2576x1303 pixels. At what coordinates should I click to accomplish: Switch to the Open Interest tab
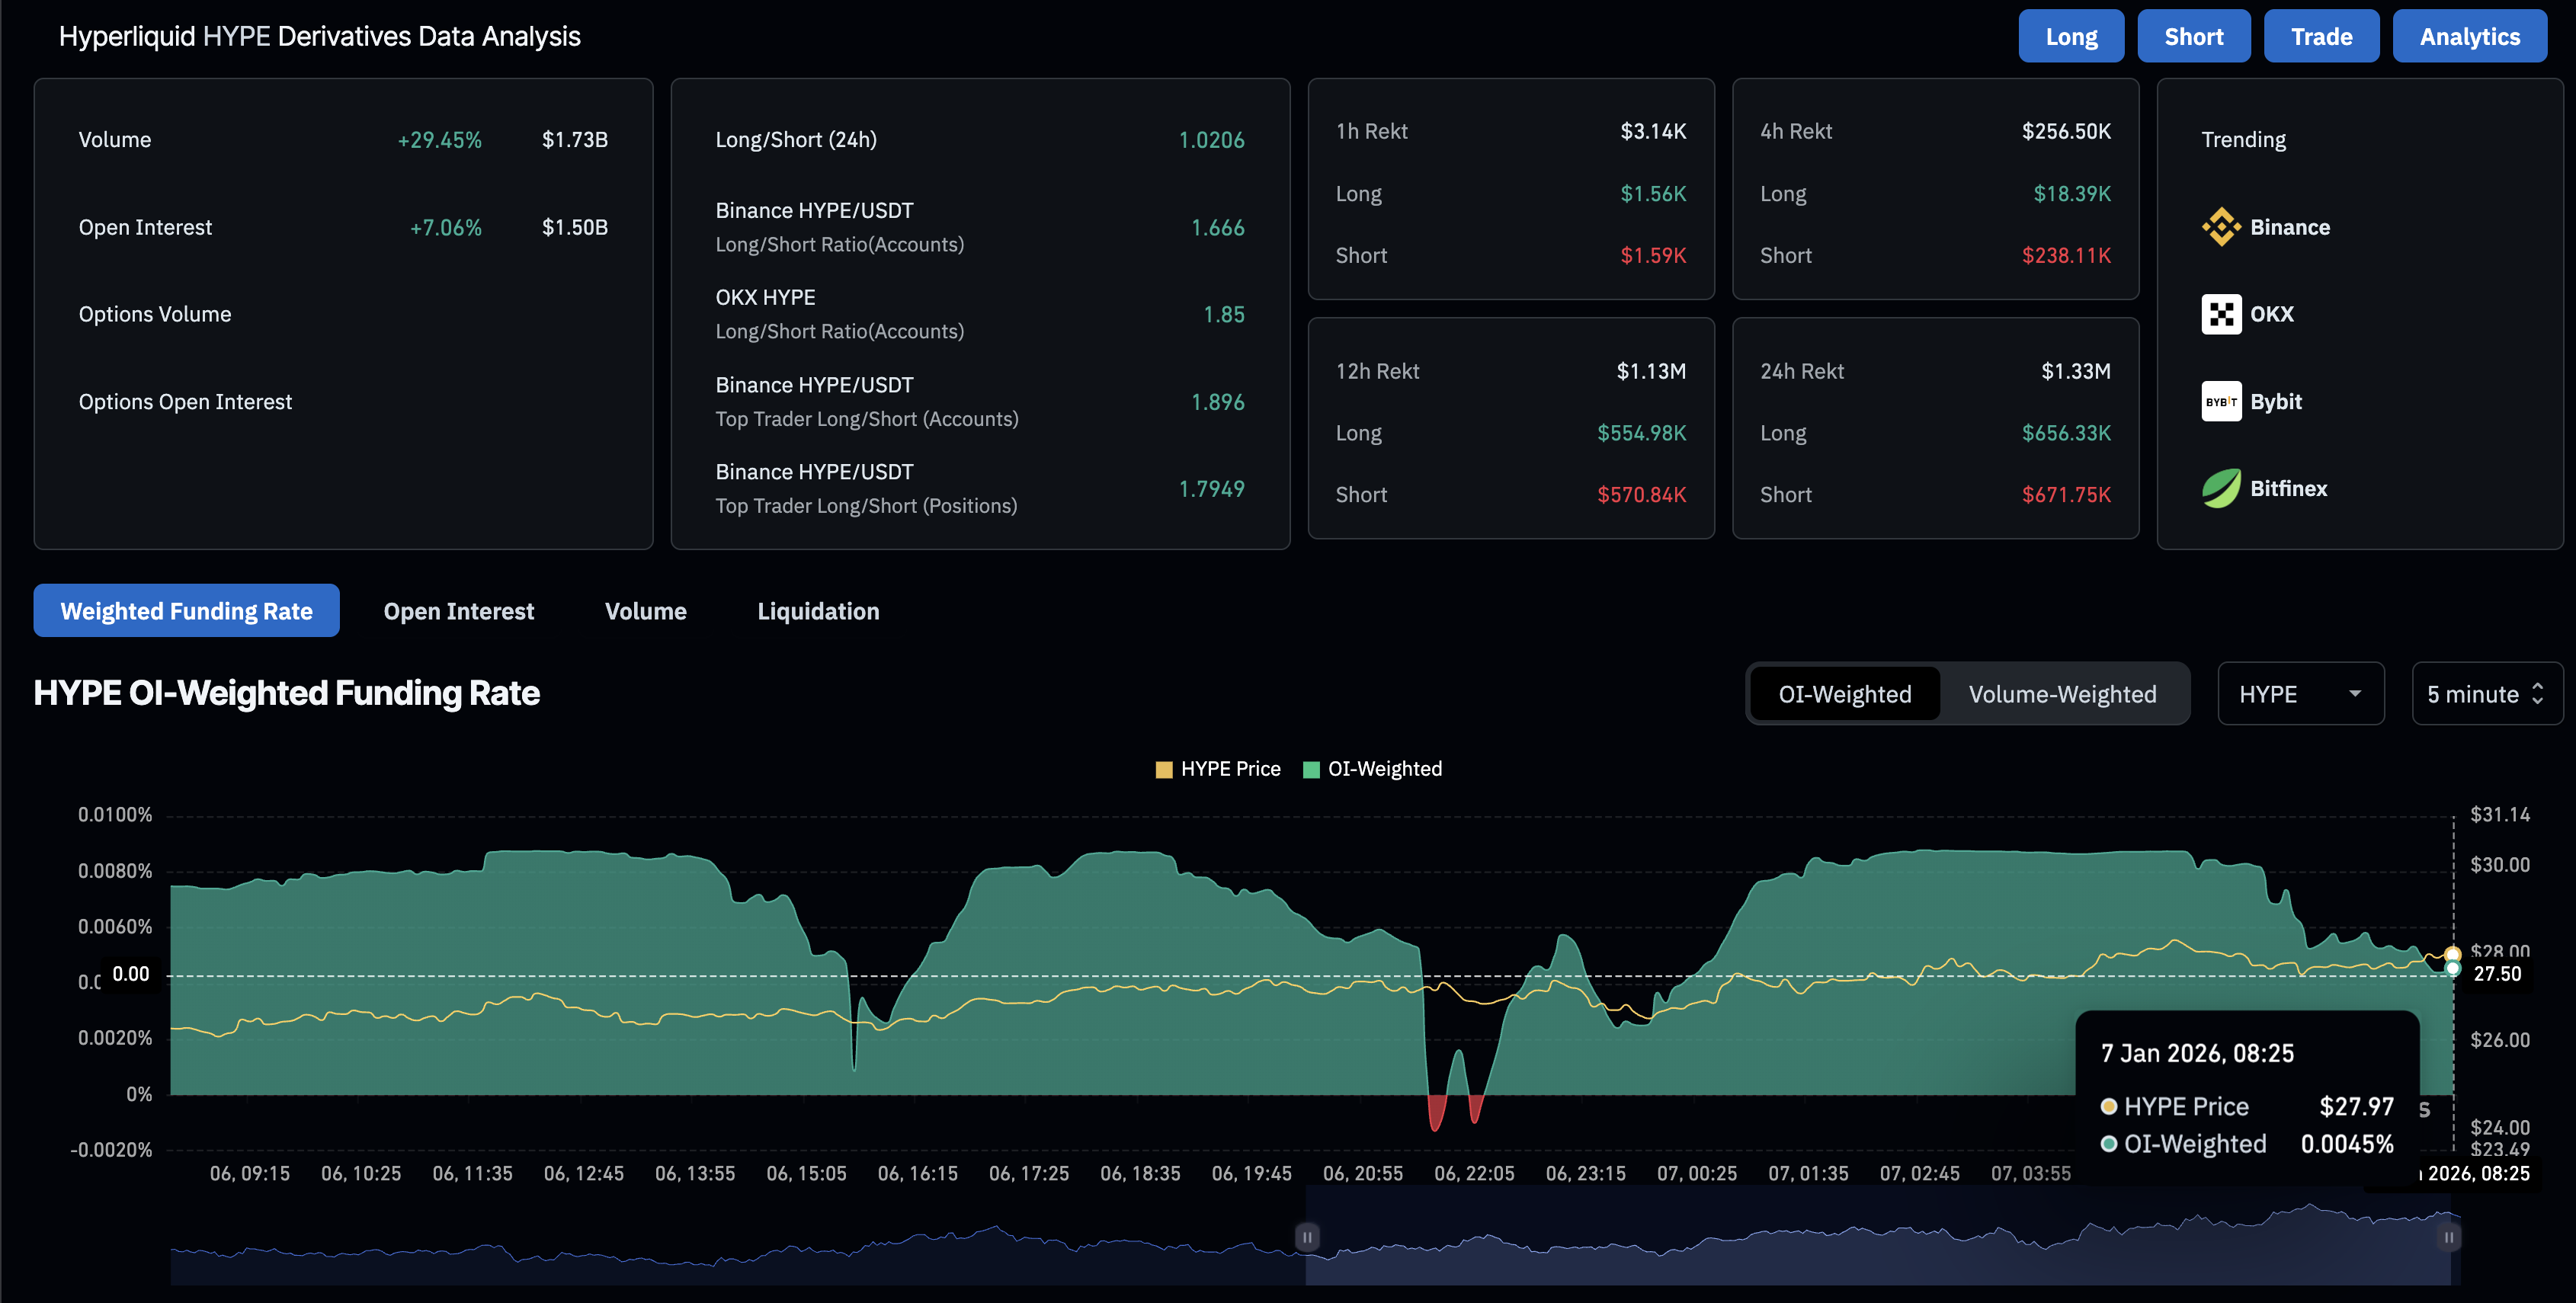coord(459,611)
